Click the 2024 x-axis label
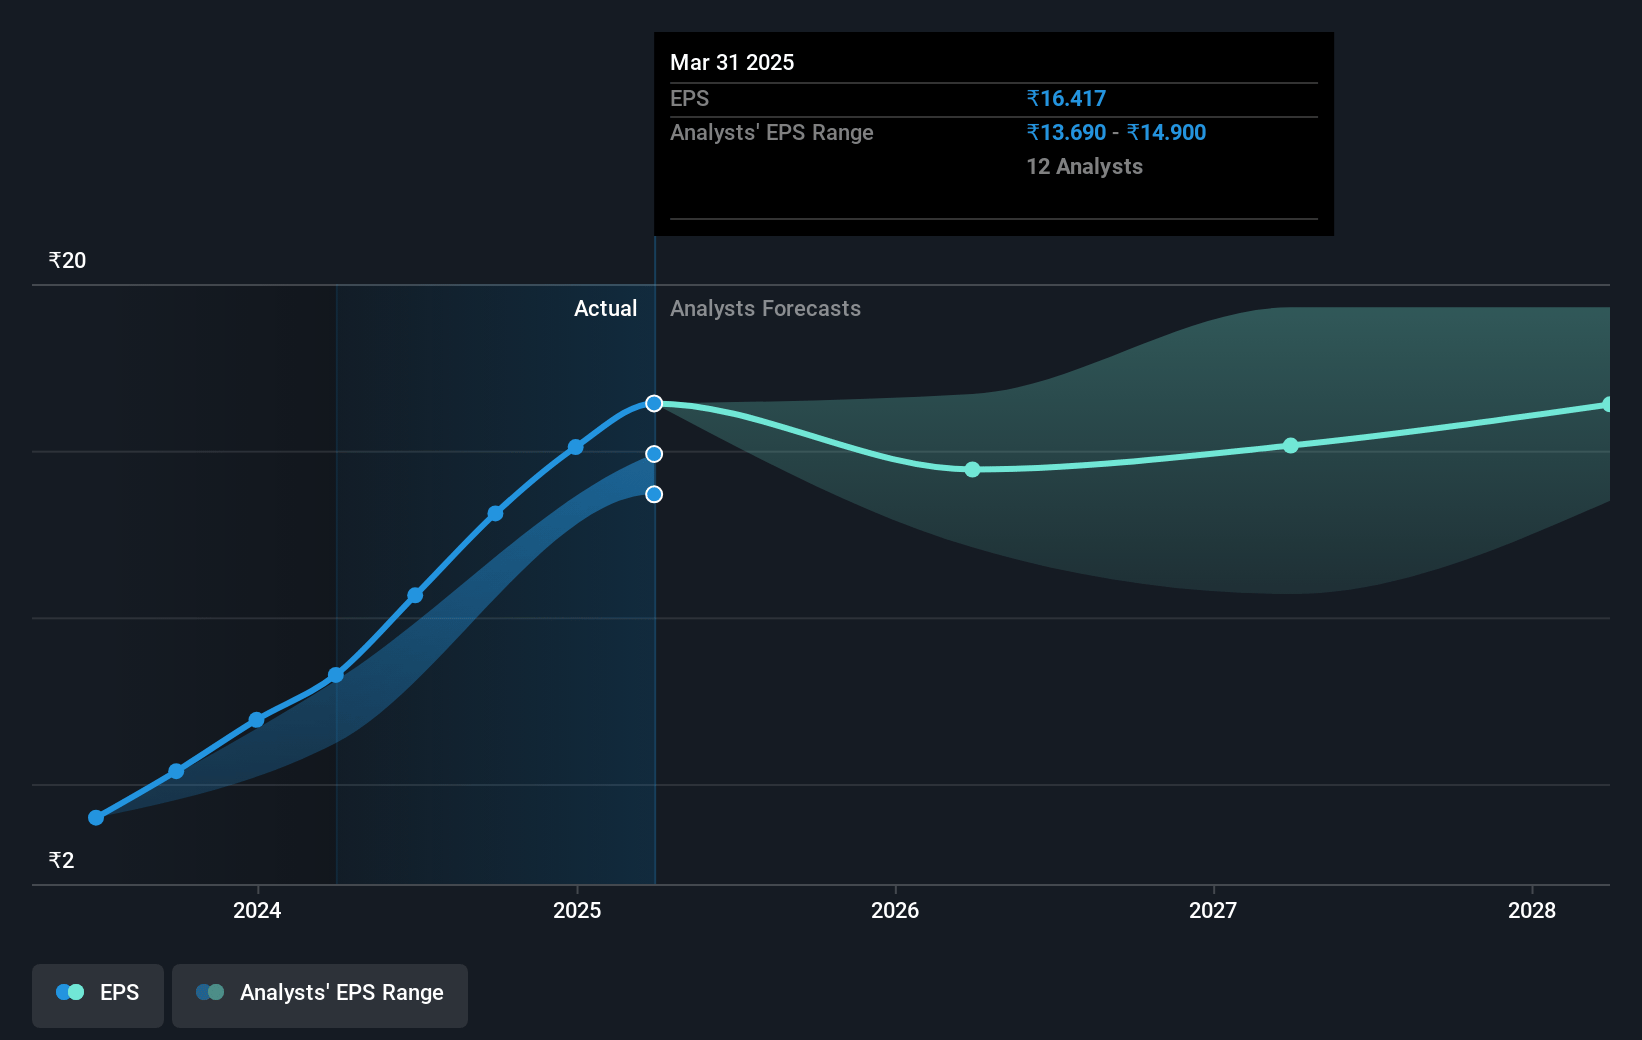1642x1040 pixels. click(x=257, y=910)
